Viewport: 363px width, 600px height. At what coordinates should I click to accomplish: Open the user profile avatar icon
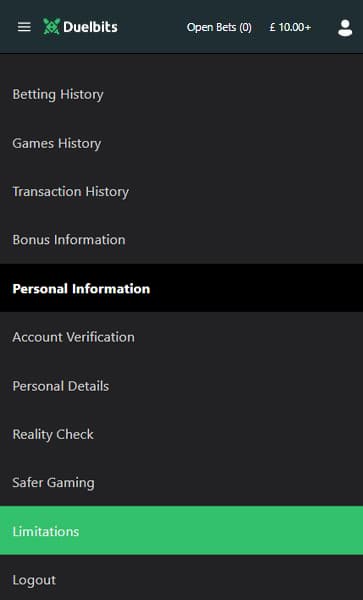click(x=345, y=28)
